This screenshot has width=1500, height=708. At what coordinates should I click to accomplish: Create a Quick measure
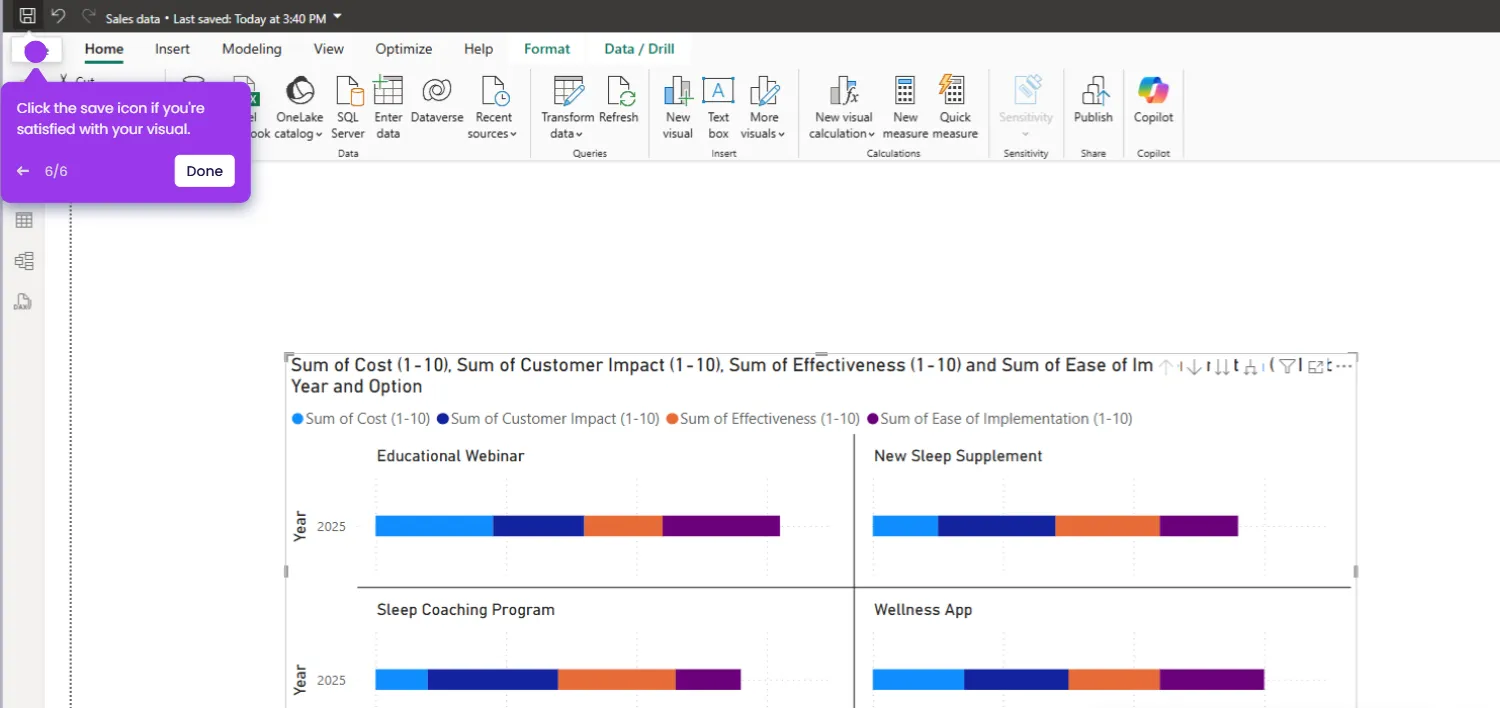[955, 108]
